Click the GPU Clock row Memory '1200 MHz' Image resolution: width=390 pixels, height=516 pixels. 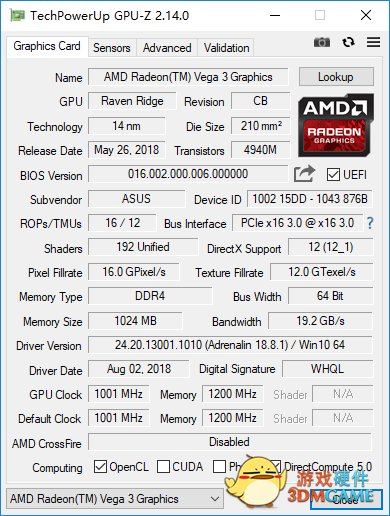tap(233, 394)
